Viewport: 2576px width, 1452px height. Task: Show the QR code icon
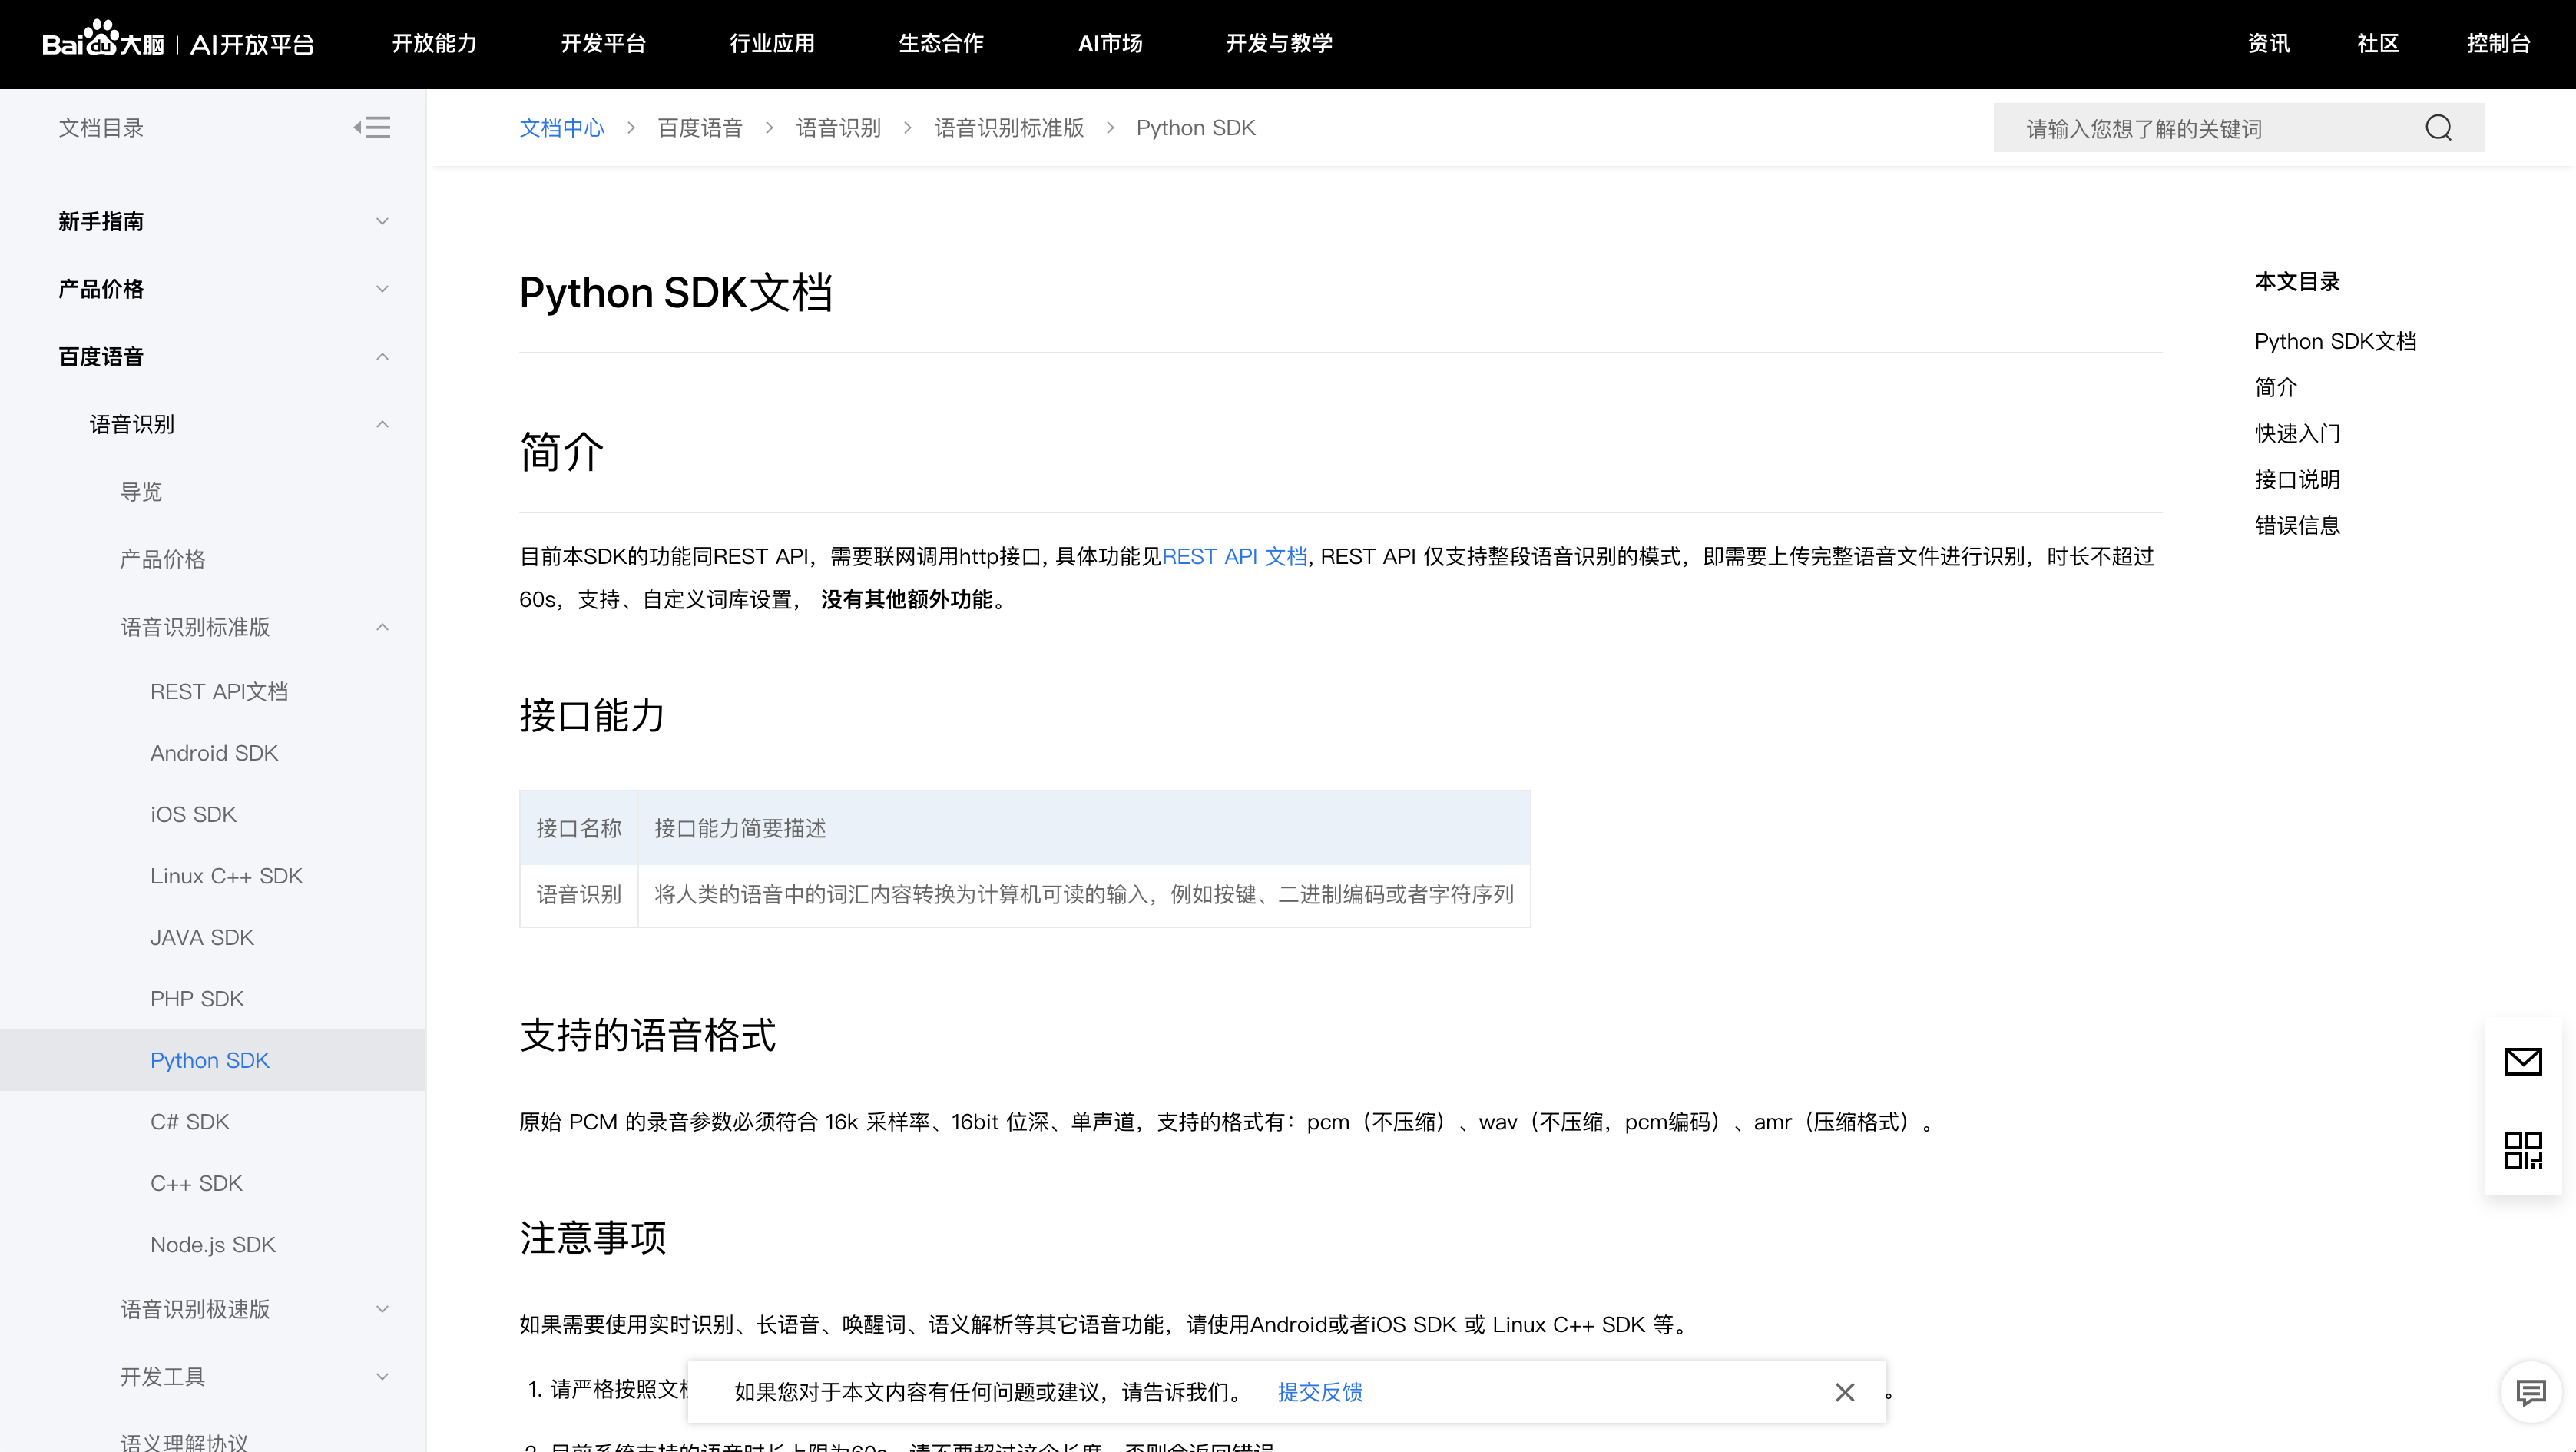coord(2522,1150)
